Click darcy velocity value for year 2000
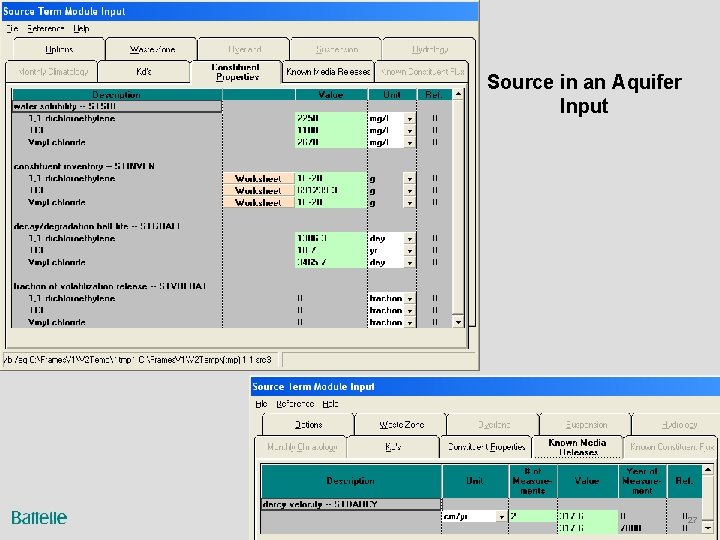The width and height of the screenshot is (720, 540). point(587,528)
